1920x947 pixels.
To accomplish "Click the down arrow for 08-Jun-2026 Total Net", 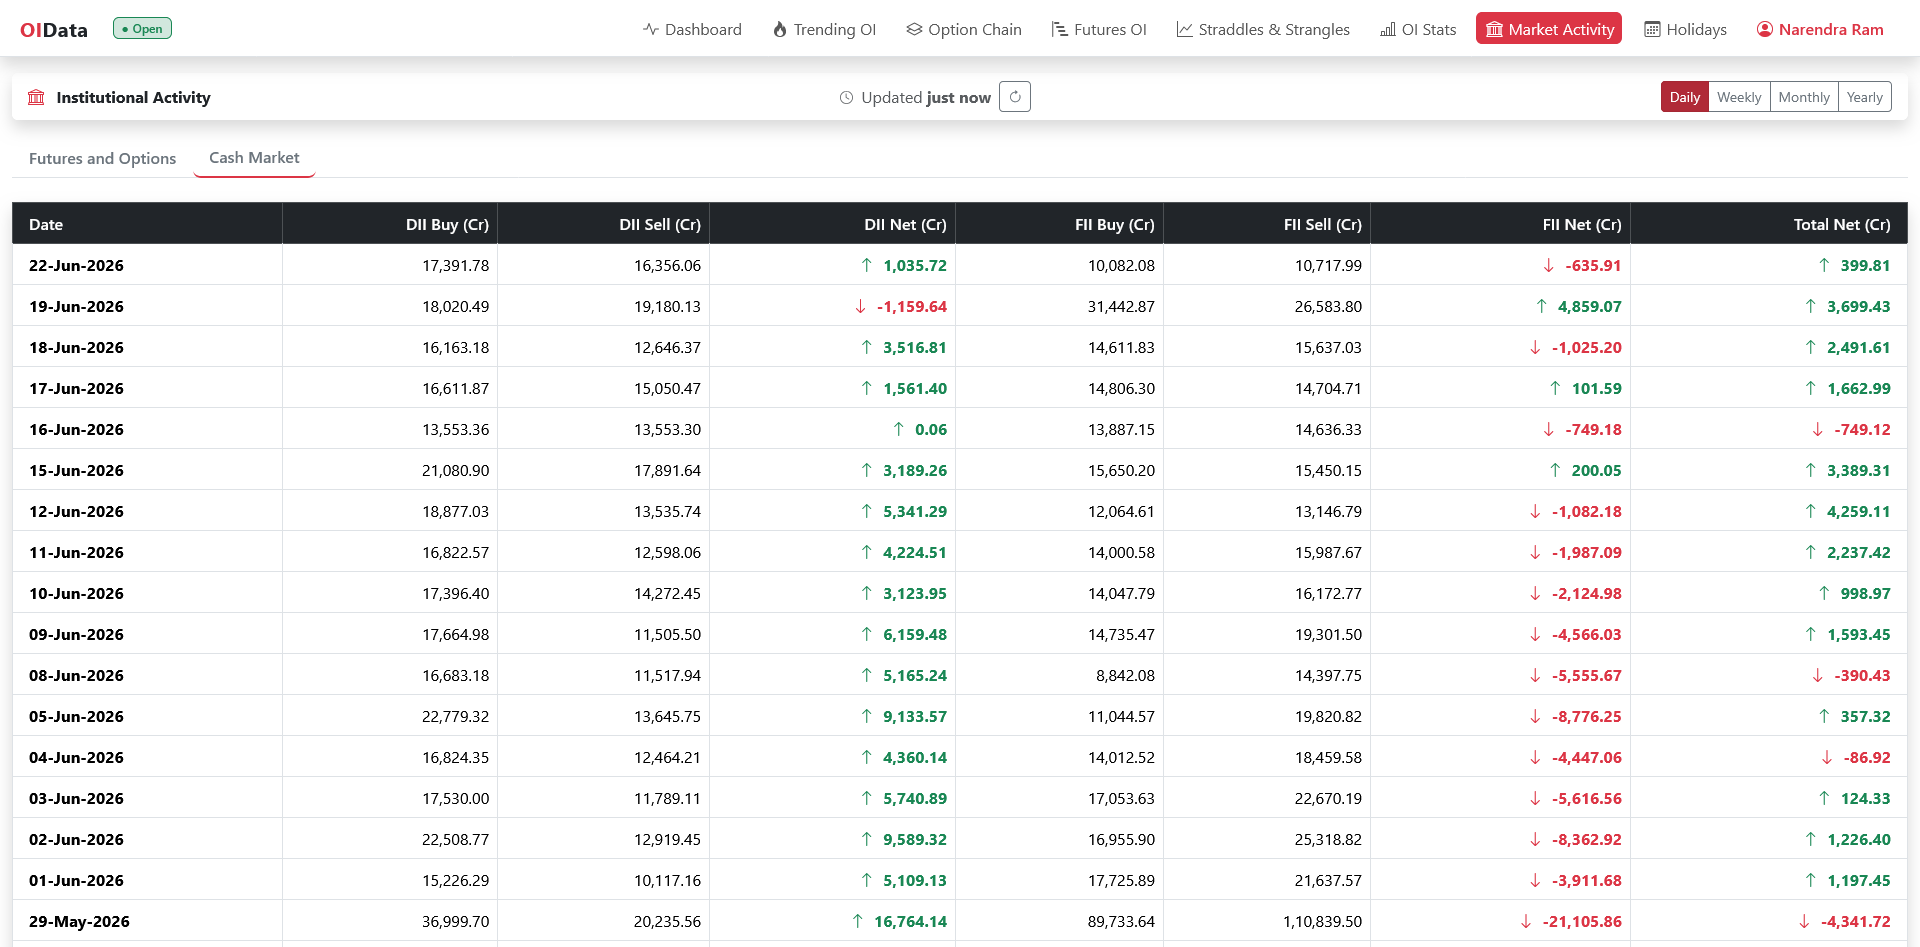I will click(1818, 675).
